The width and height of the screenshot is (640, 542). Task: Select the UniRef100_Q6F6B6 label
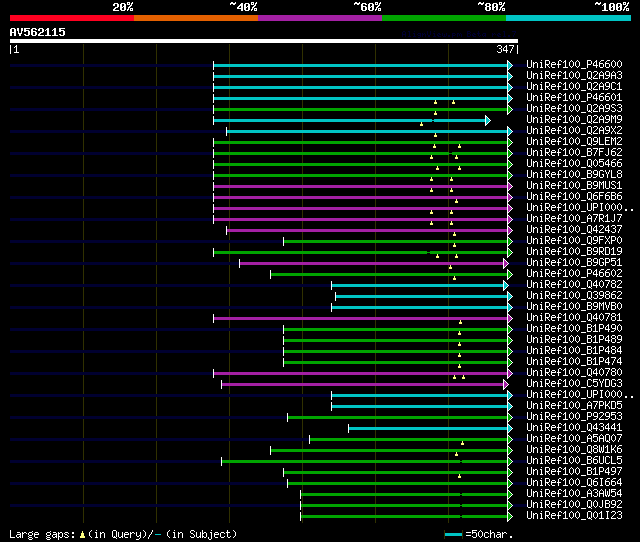[574, 197]
